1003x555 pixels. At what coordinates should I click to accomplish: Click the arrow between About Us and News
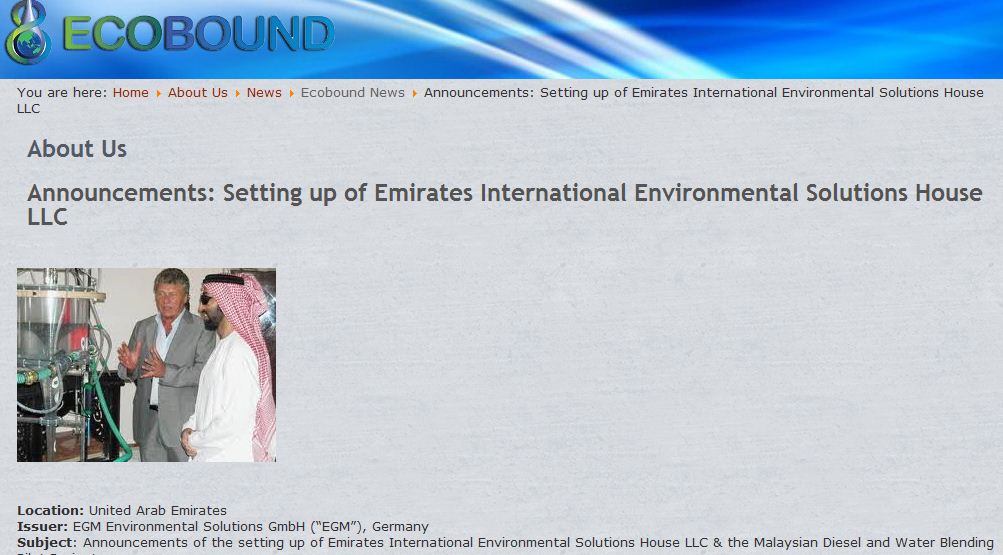tap(238, 93)
